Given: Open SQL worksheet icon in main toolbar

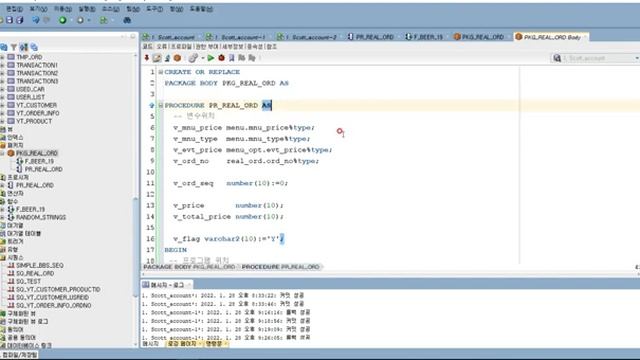Looking at the screenshot, I should [104, 20].
